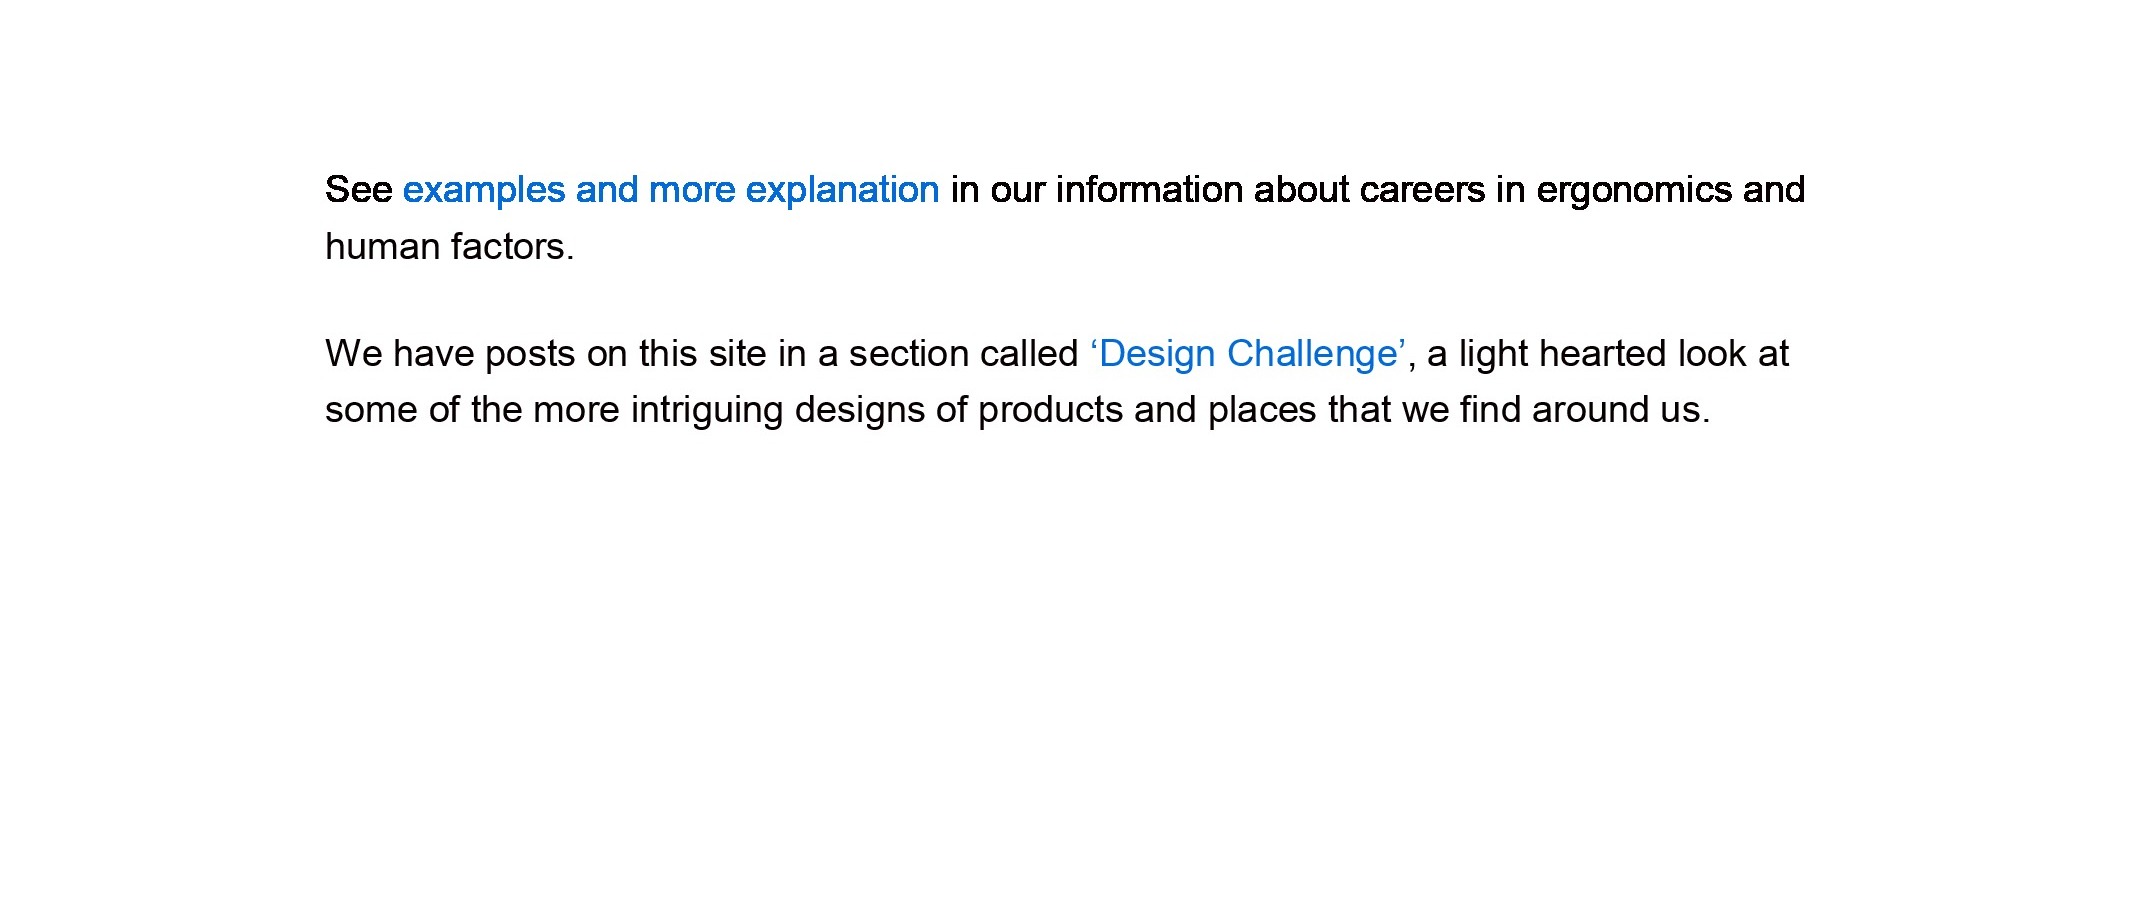Click the word 'information' in first sentence

click(1149, 190)
